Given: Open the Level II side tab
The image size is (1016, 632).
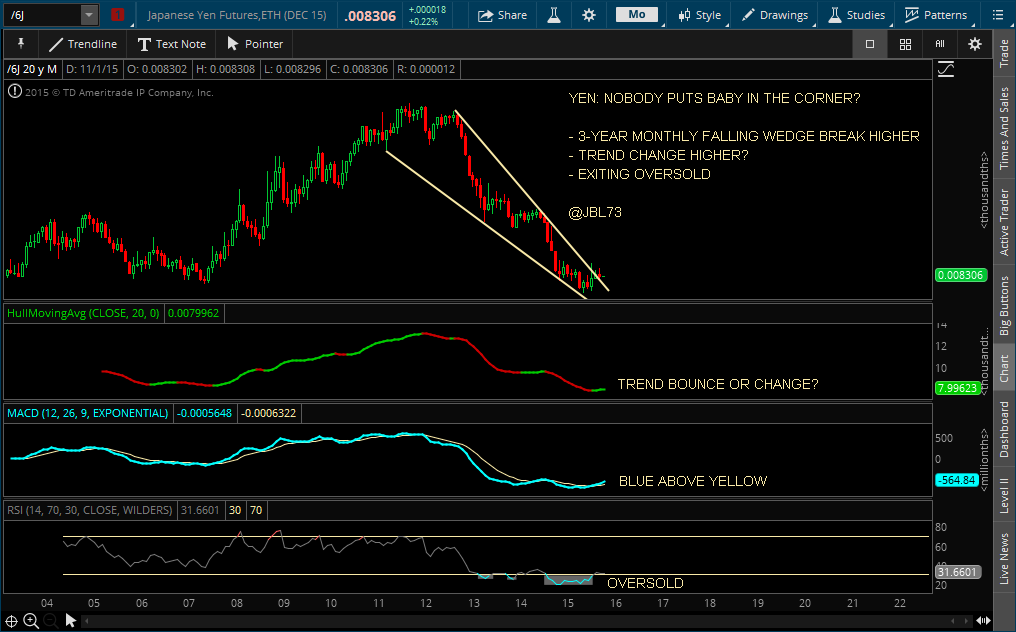Looking at the screenshot, I should coord(1004,495).
